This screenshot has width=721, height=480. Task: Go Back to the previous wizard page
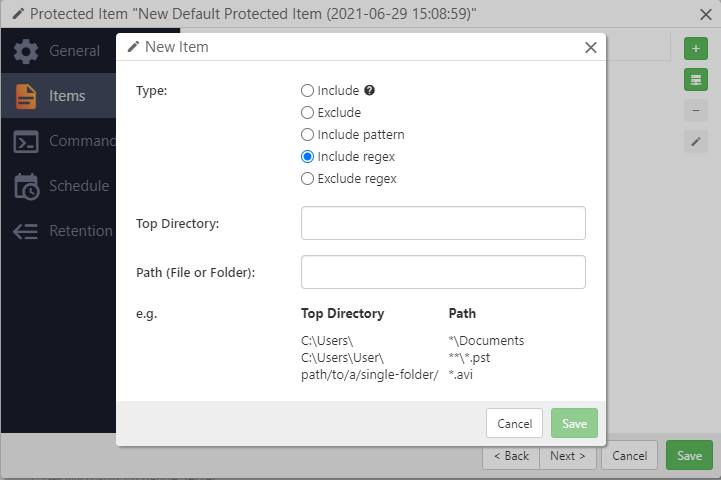pyautogui.click(x=511, y=455)
